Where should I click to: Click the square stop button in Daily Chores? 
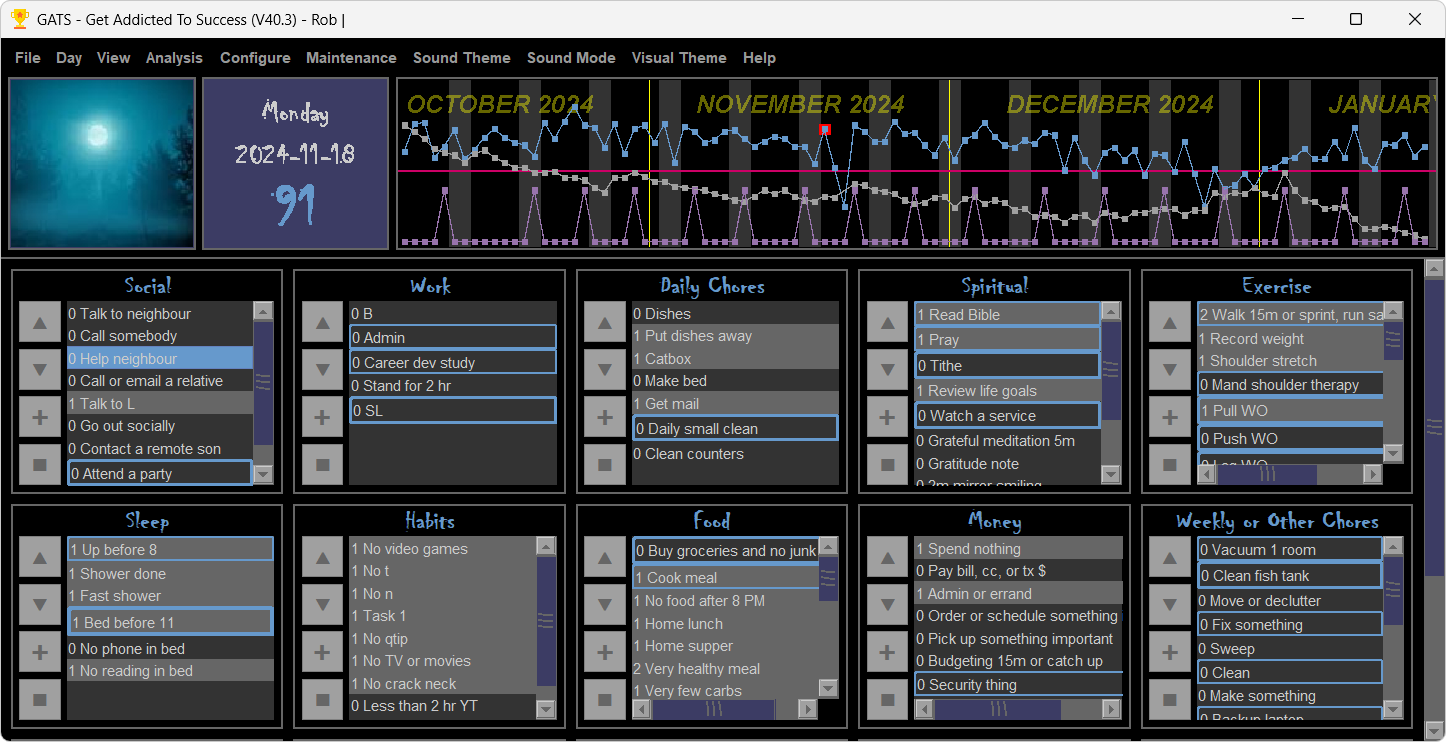605,464
